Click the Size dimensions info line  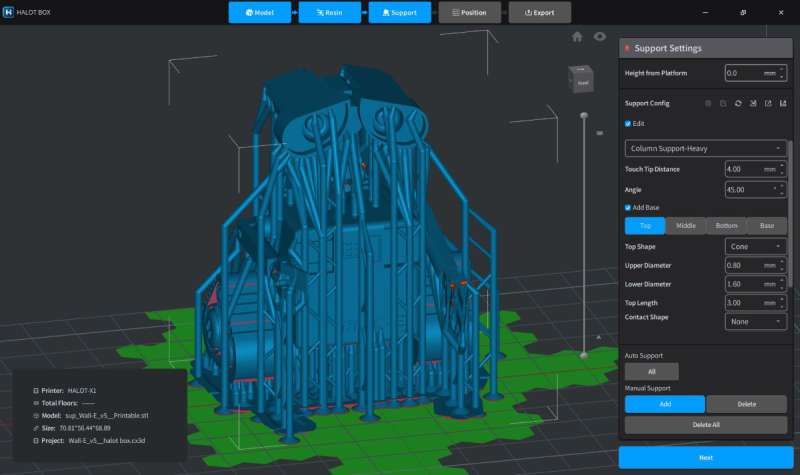[72, 428]
